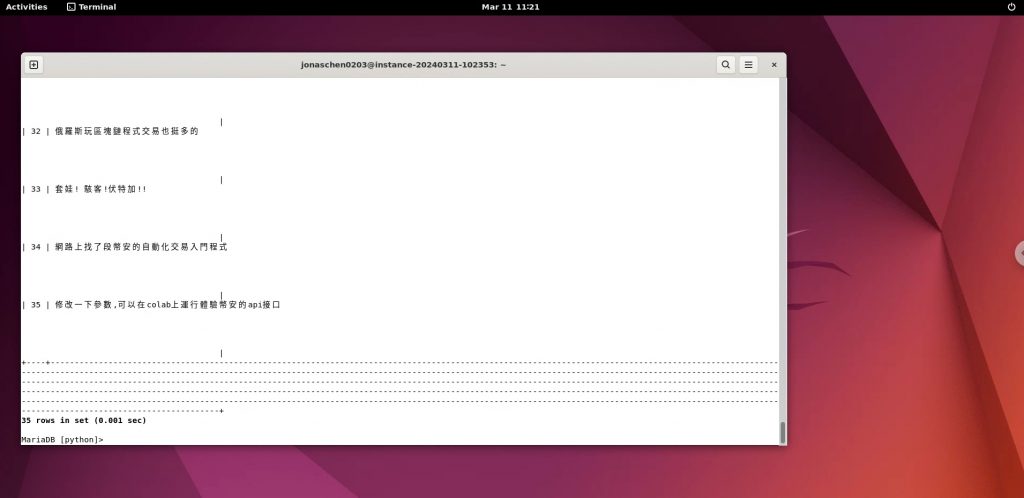Click the terminal vertical scrollbar thumb
Image resolution: width=1024 pixels, height=498 pixels.
782,432
